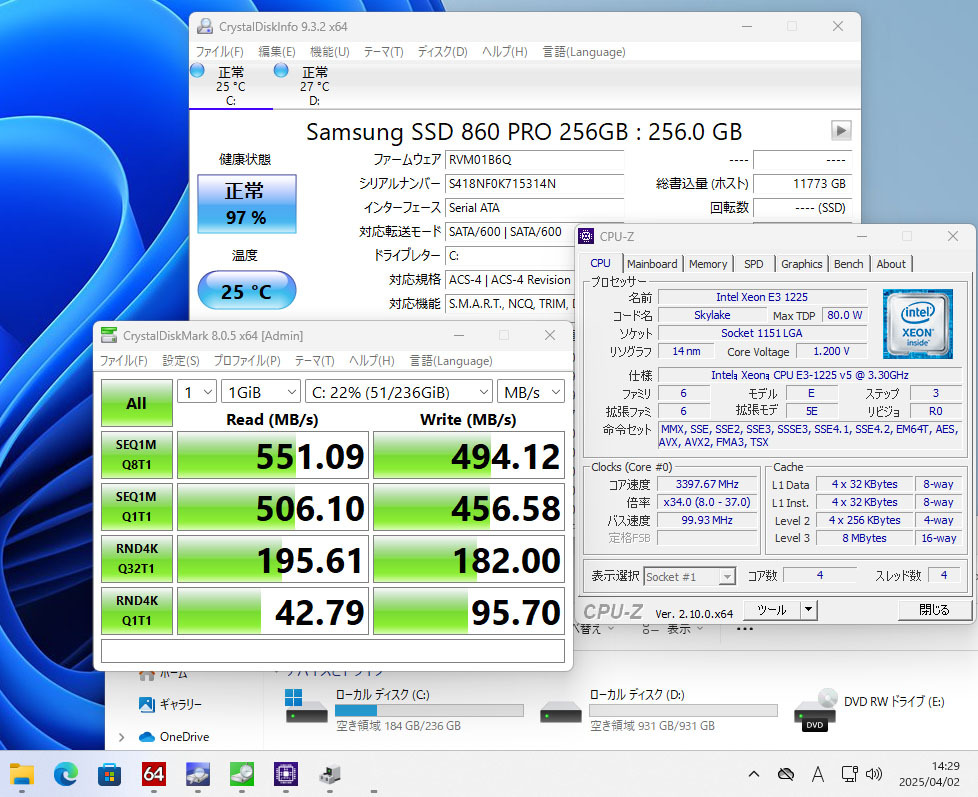This screenshot has width=978, height=797.
Task: Expand the OneDrive tree item
Action: click(122, 737)
